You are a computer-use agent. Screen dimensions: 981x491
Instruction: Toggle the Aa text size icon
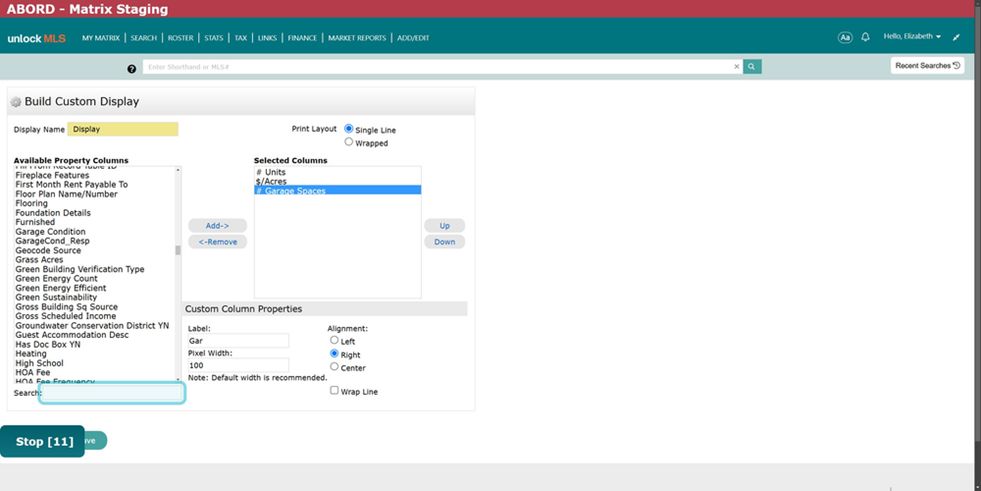(x=845, y=38)
